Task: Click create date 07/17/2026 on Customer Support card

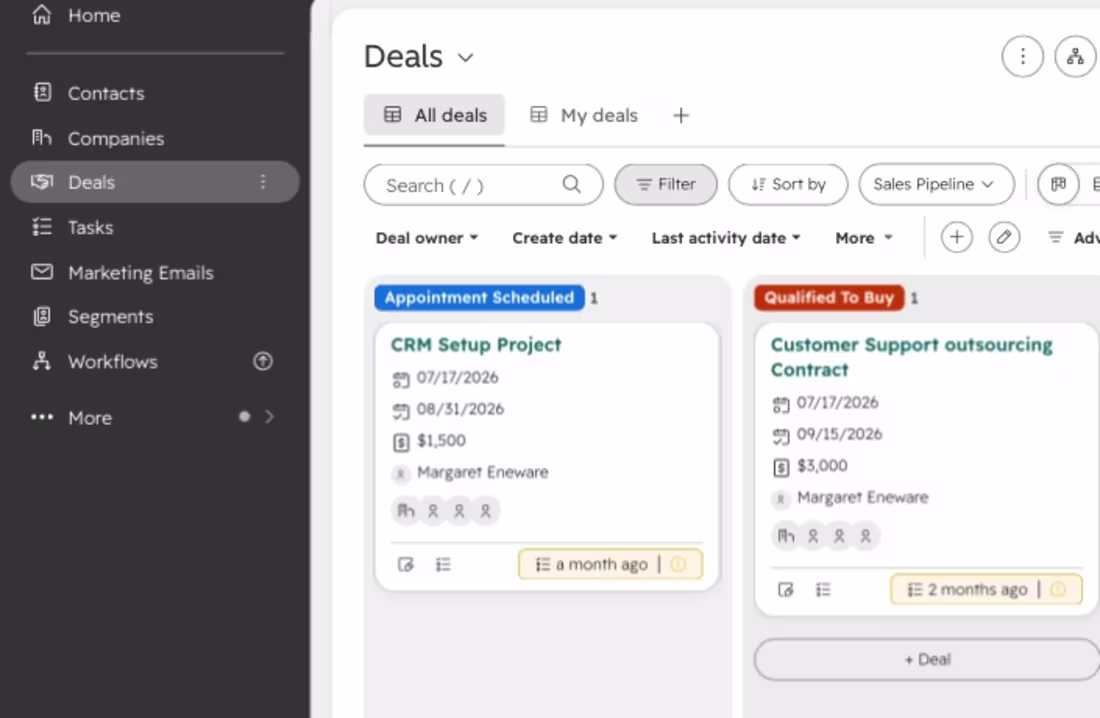Action: point(838,403)
